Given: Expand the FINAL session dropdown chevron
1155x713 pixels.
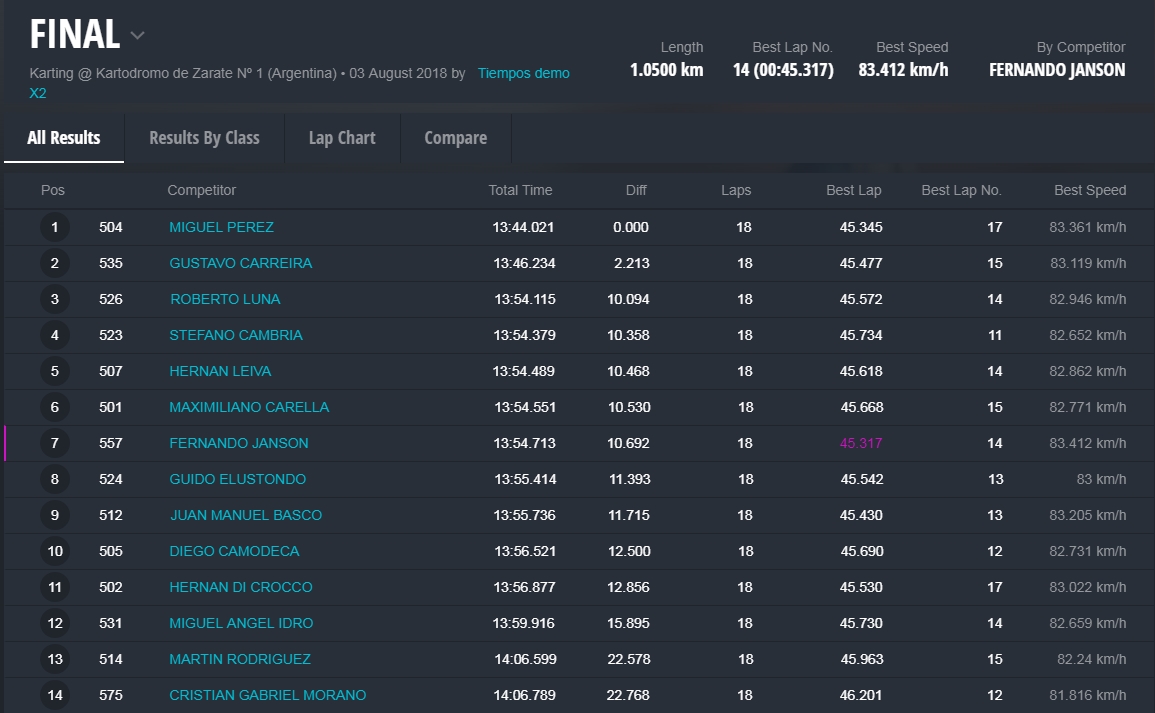Looking at the screenshot, I should pyautogui.click(x=137, y=36).
